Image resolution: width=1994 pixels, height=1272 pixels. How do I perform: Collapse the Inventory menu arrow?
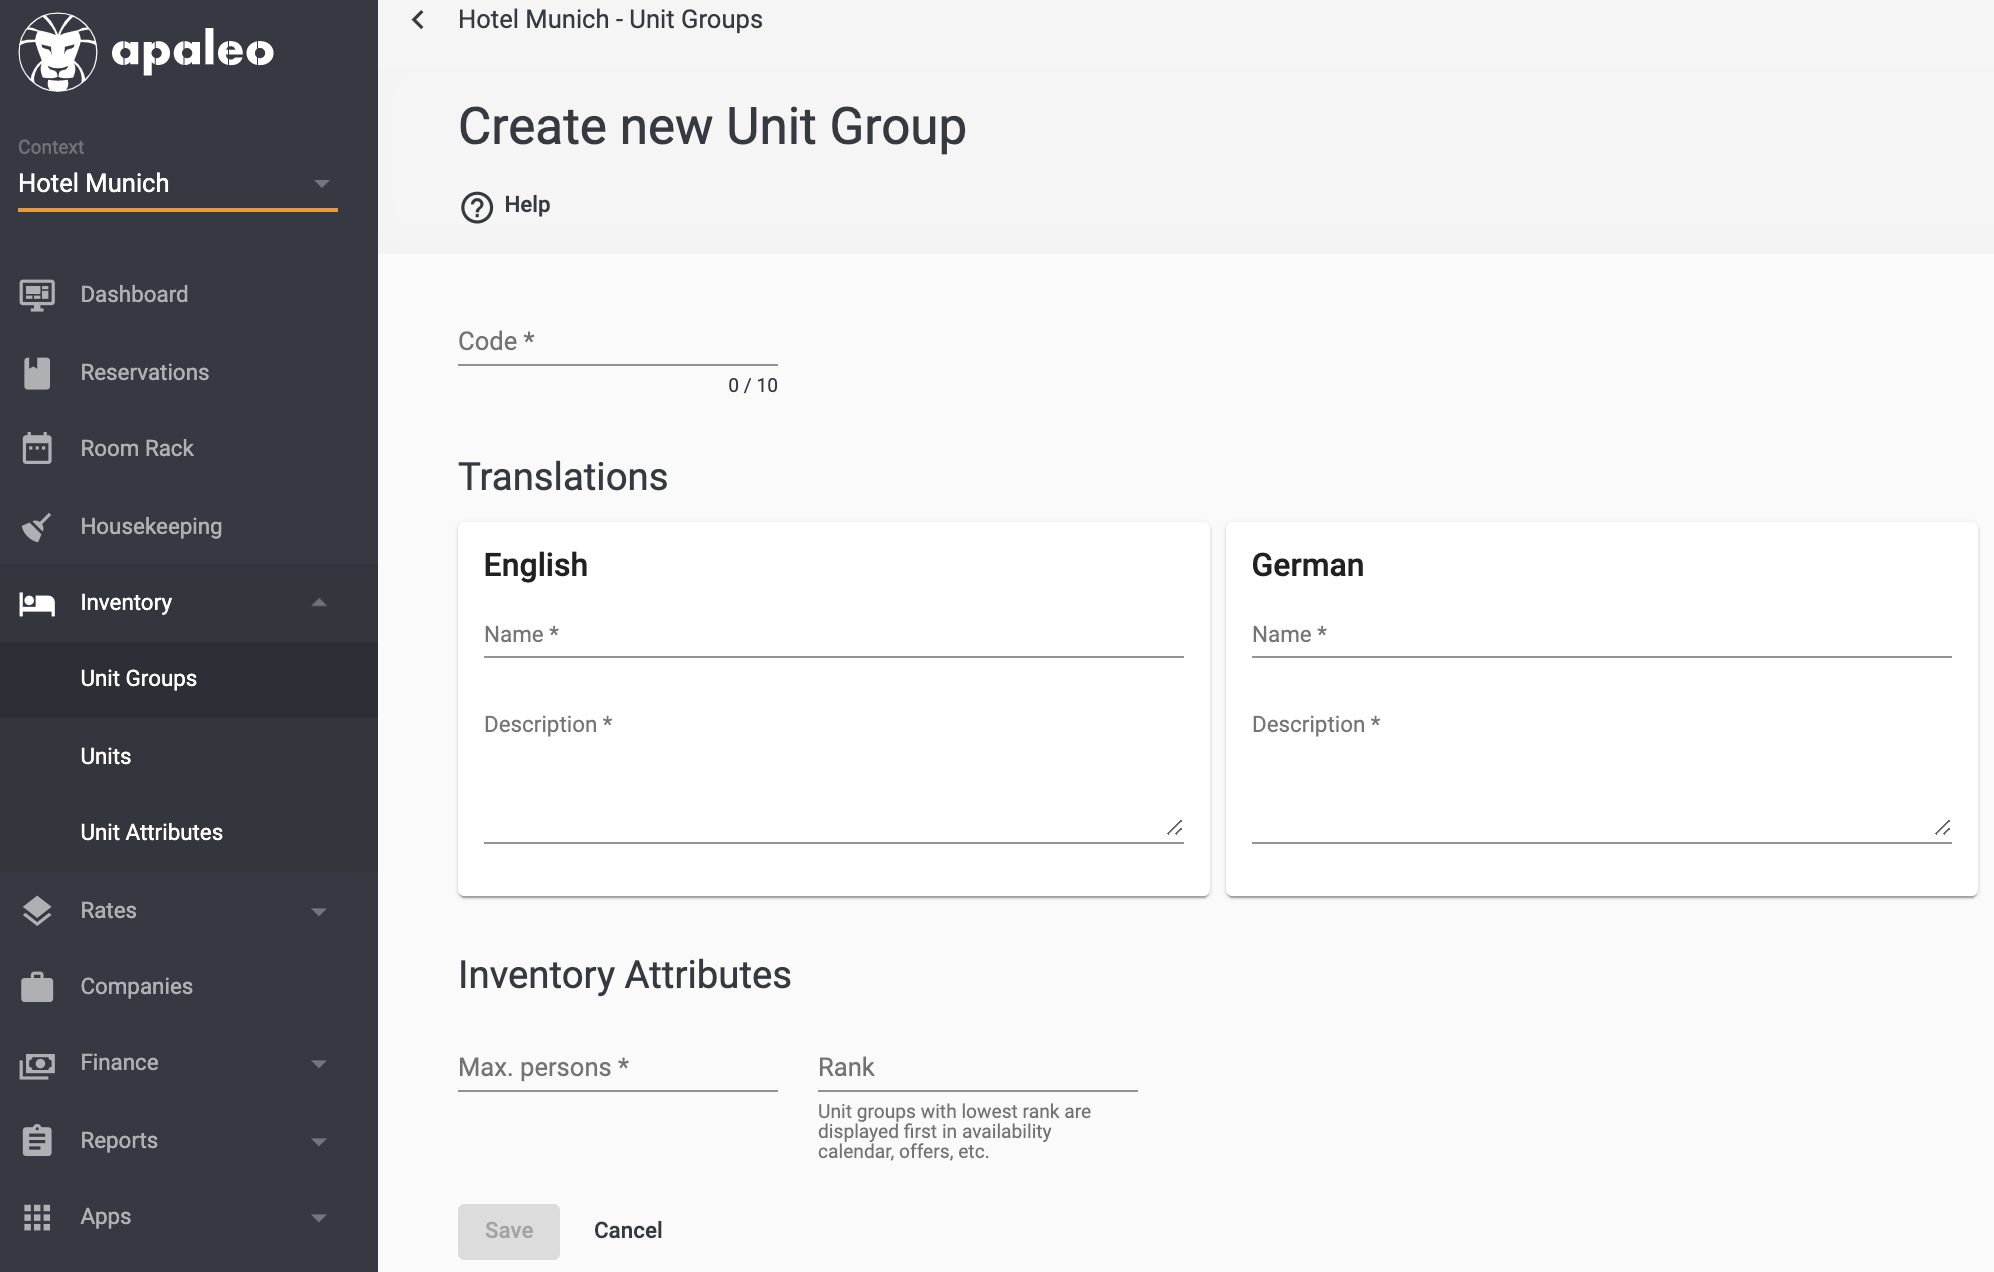[x=319, y=603]
